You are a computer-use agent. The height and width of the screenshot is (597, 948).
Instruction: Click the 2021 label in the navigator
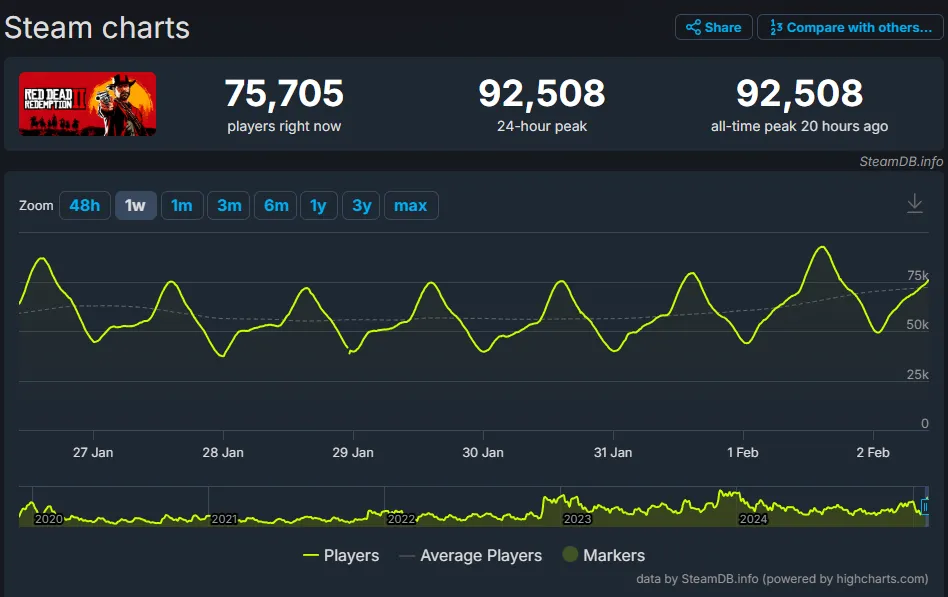pyautogui.click(x=224, y=519)
